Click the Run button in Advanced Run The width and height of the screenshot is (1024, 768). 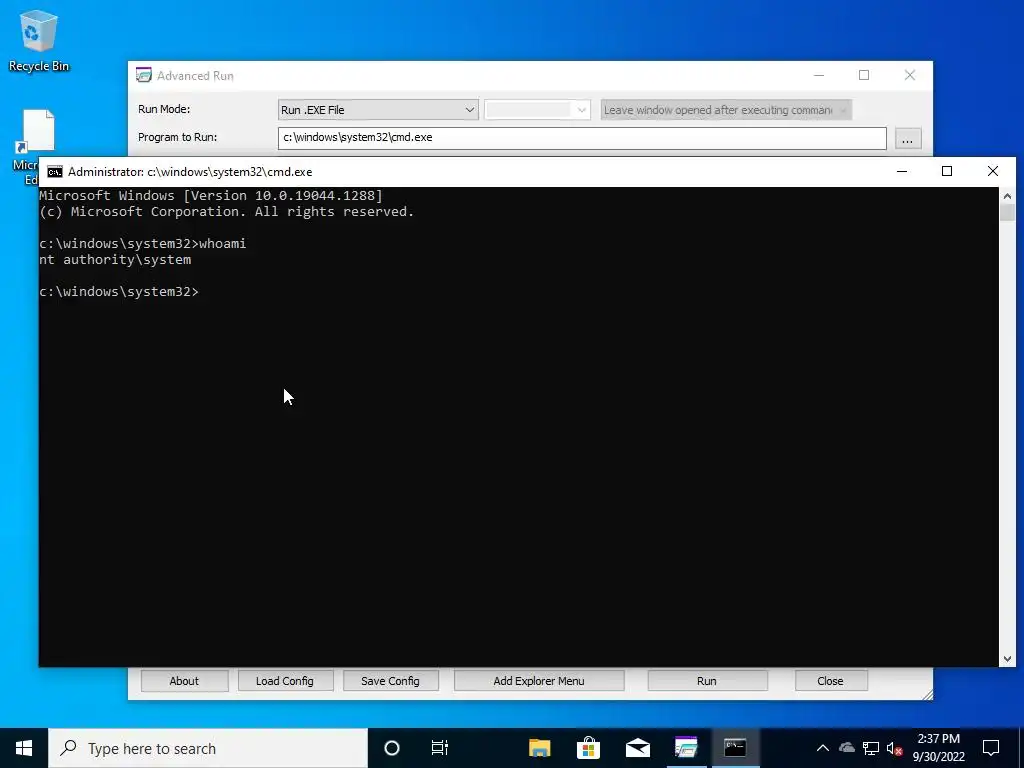[707, 680]
